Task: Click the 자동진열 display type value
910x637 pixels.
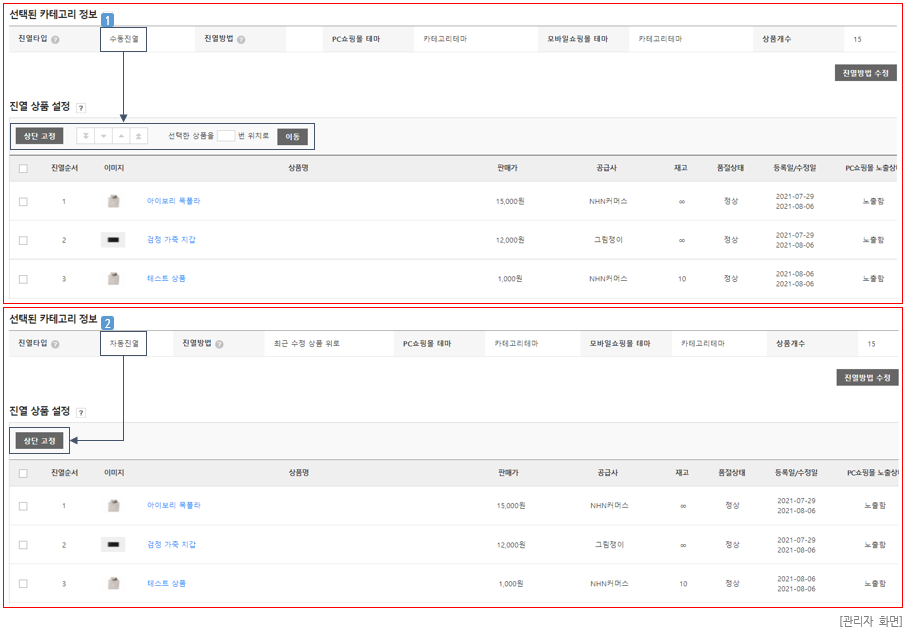Action: (x=124, y=343)
